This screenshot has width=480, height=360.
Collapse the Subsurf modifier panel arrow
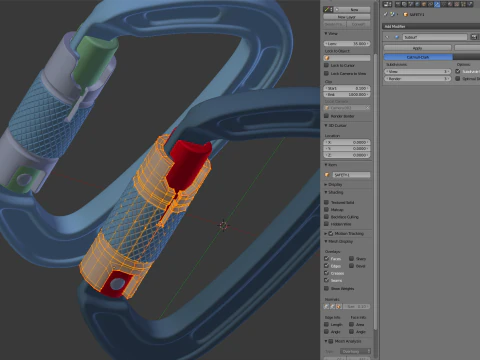(387, 37)
